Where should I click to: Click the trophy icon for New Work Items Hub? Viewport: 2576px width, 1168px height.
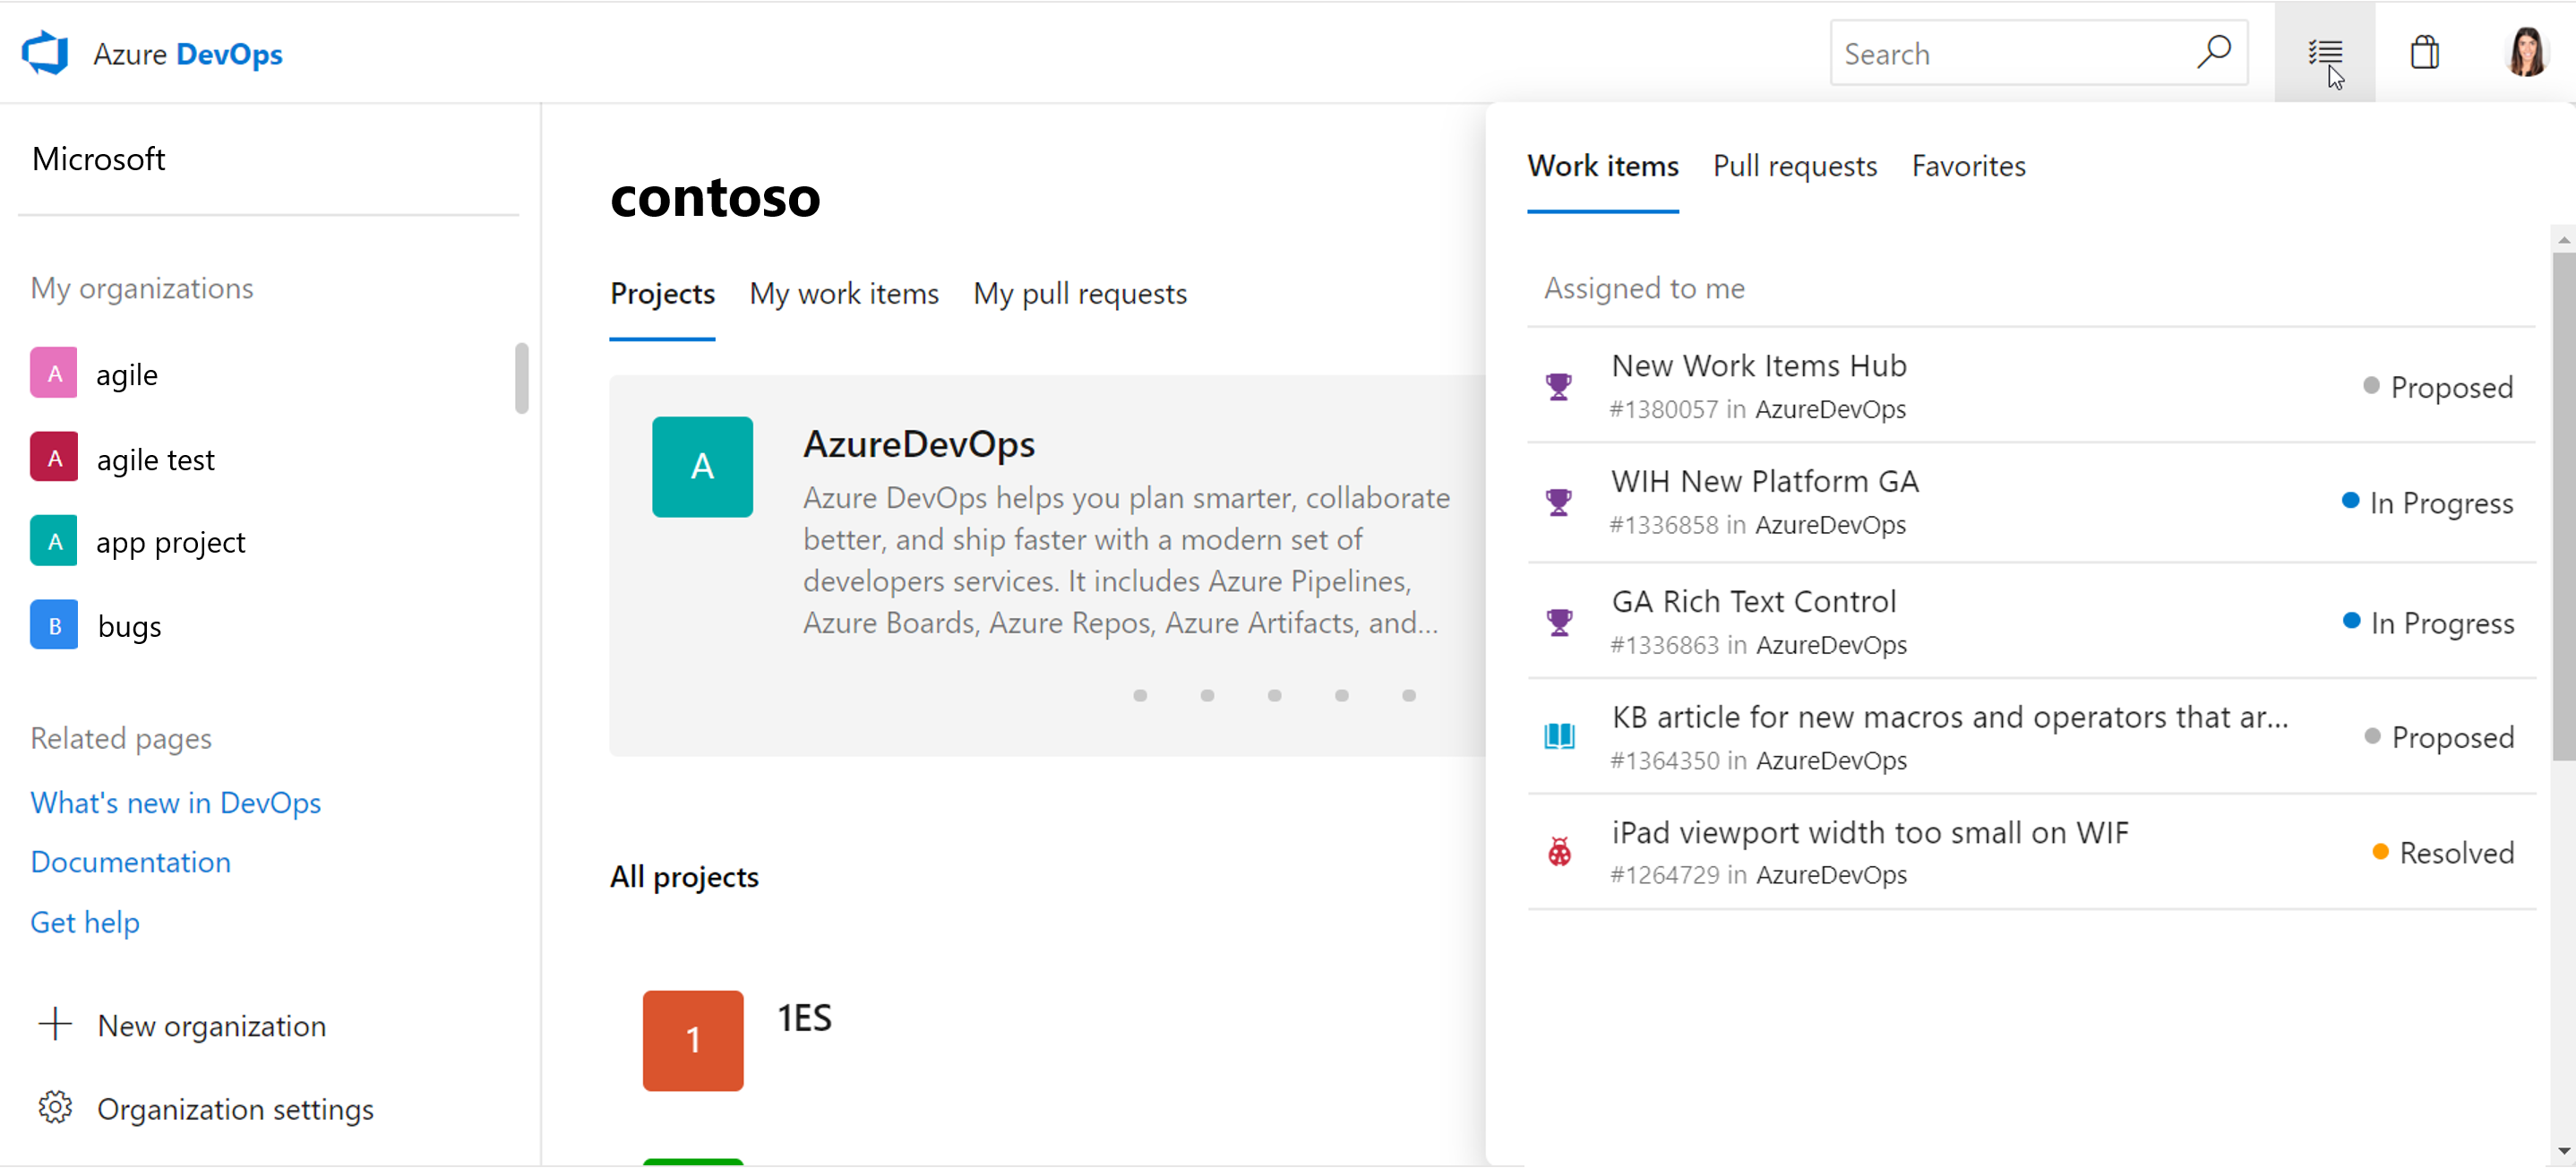coord(1558,384)
